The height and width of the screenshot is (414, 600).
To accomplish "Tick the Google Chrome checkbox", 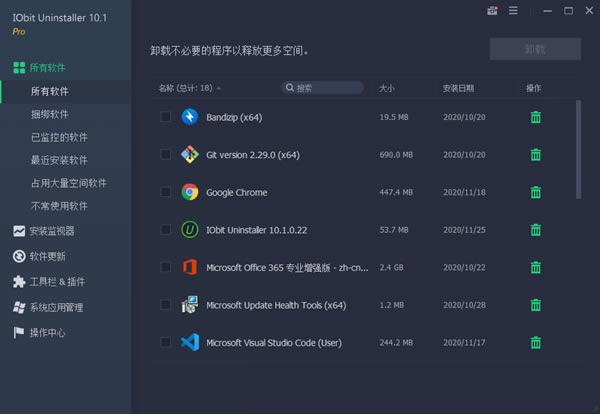I will pos(165,192).
